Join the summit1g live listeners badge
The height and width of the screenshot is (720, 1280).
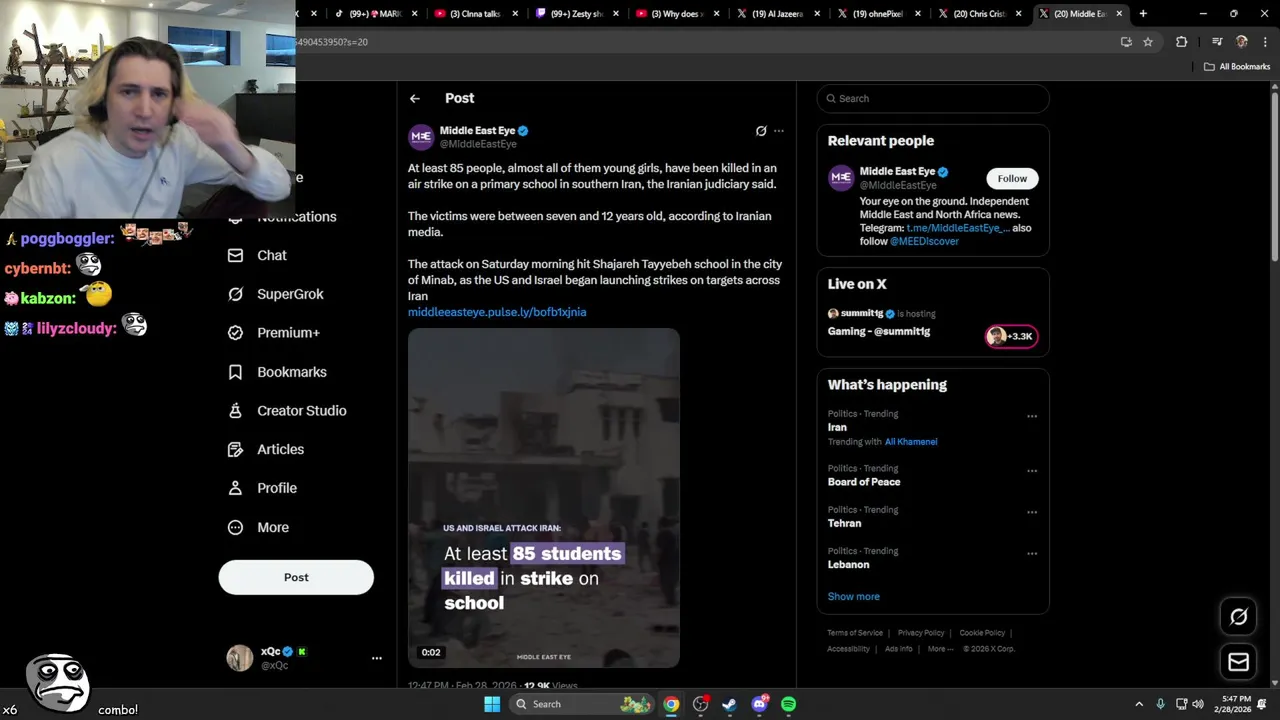click(x=1011, y=336)
